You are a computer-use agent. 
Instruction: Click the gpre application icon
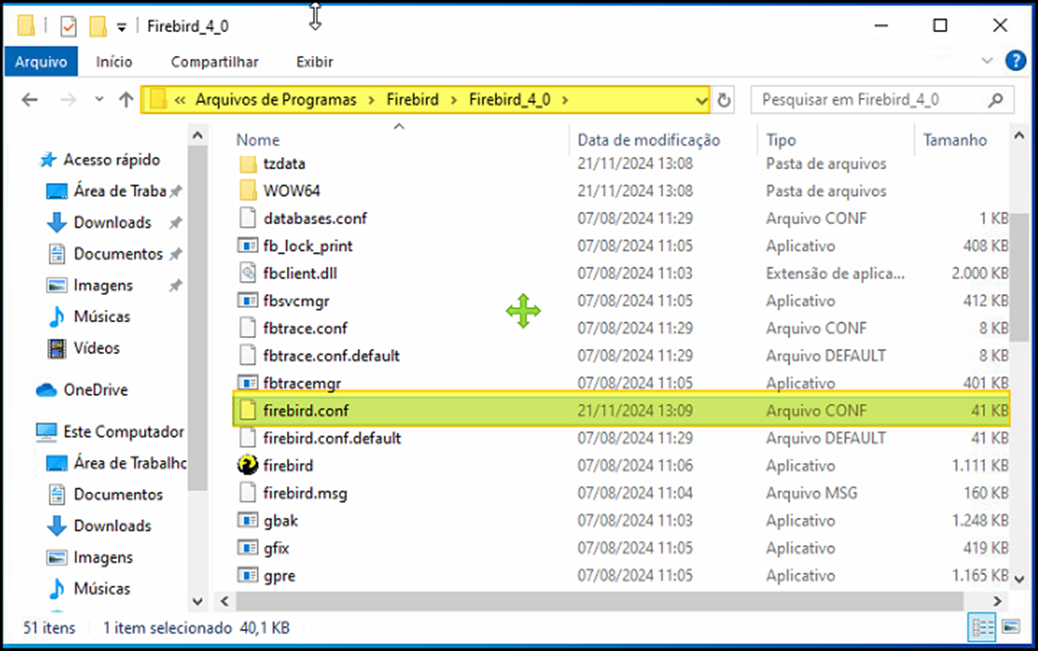pos(248,576)
